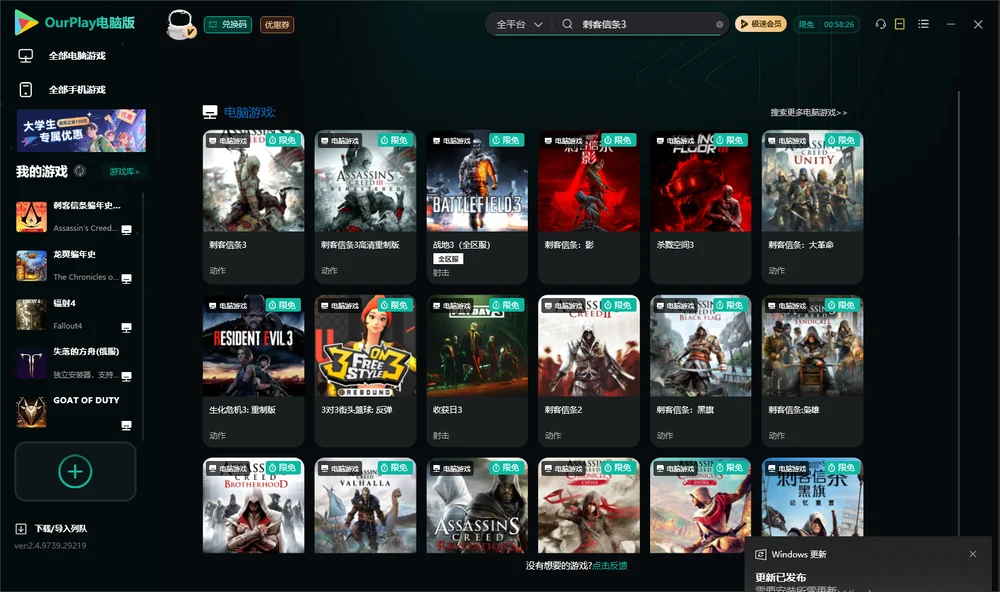This screenshot has width=1000, height=592.
Task: Click the search magnifier icon
Action: 567,24
